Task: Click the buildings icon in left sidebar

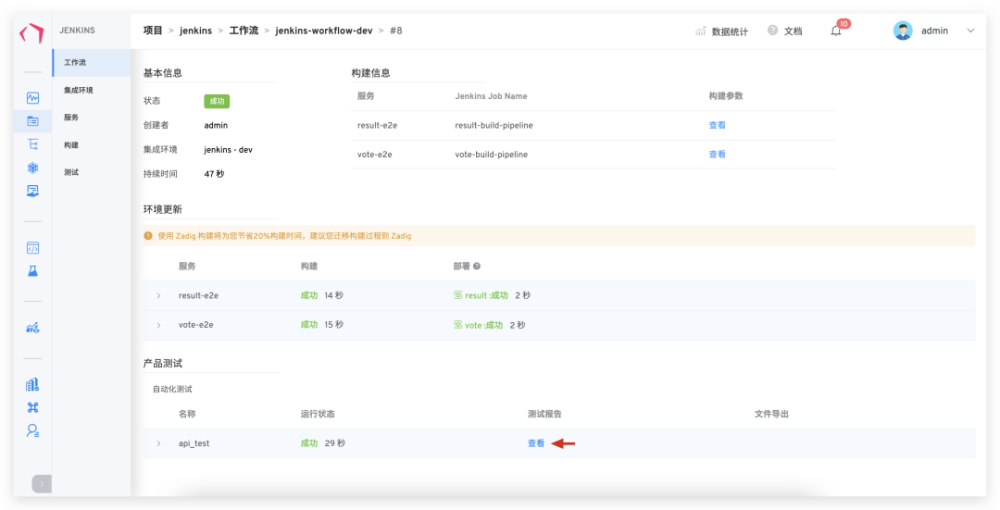Action: coord(33,384)
